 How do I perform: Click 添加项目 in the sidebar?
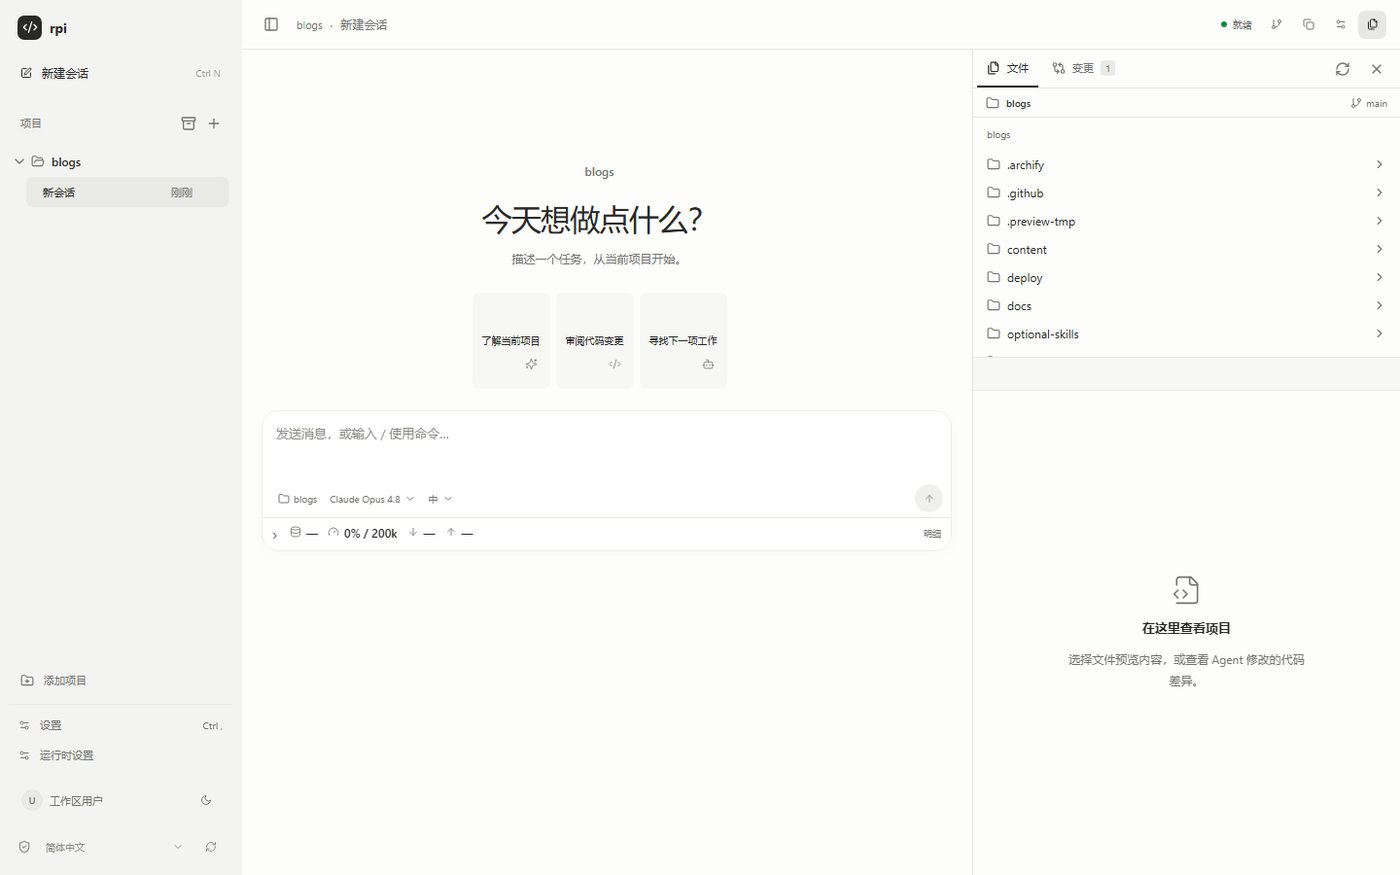(x=54, y=680)
